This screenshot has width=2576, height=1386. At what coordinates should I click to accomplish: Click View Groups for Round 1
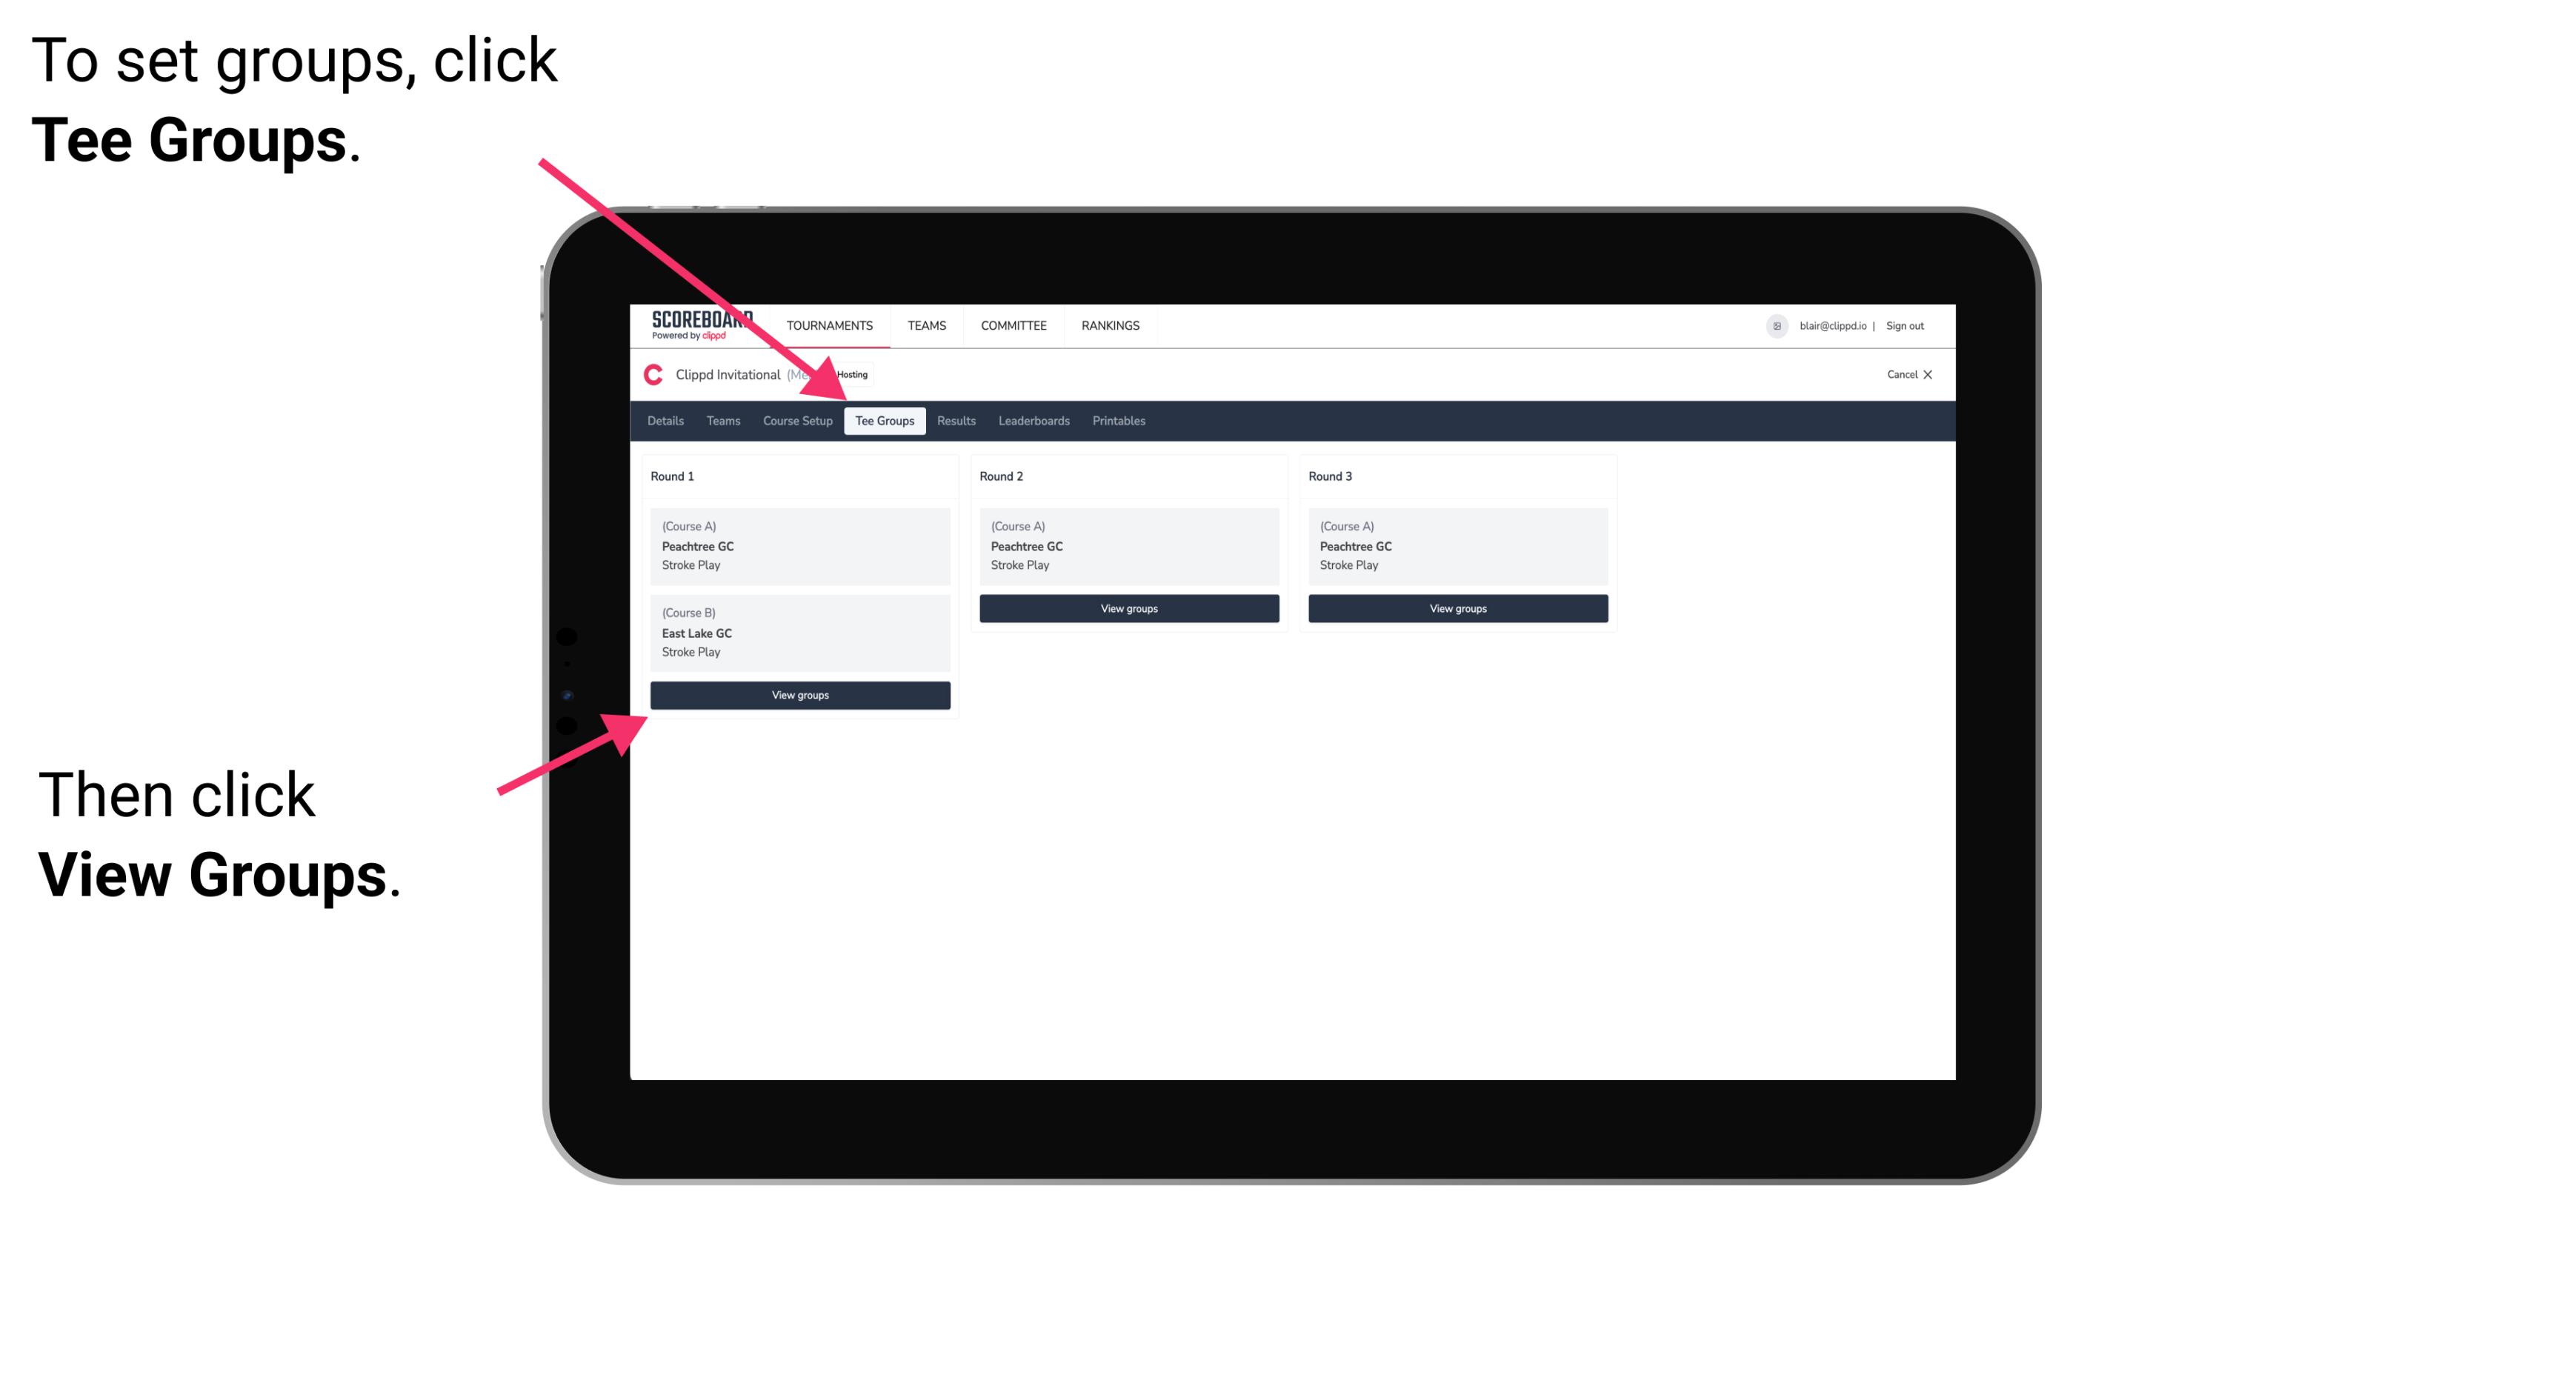pyautogui.click(x=801, y=696)
